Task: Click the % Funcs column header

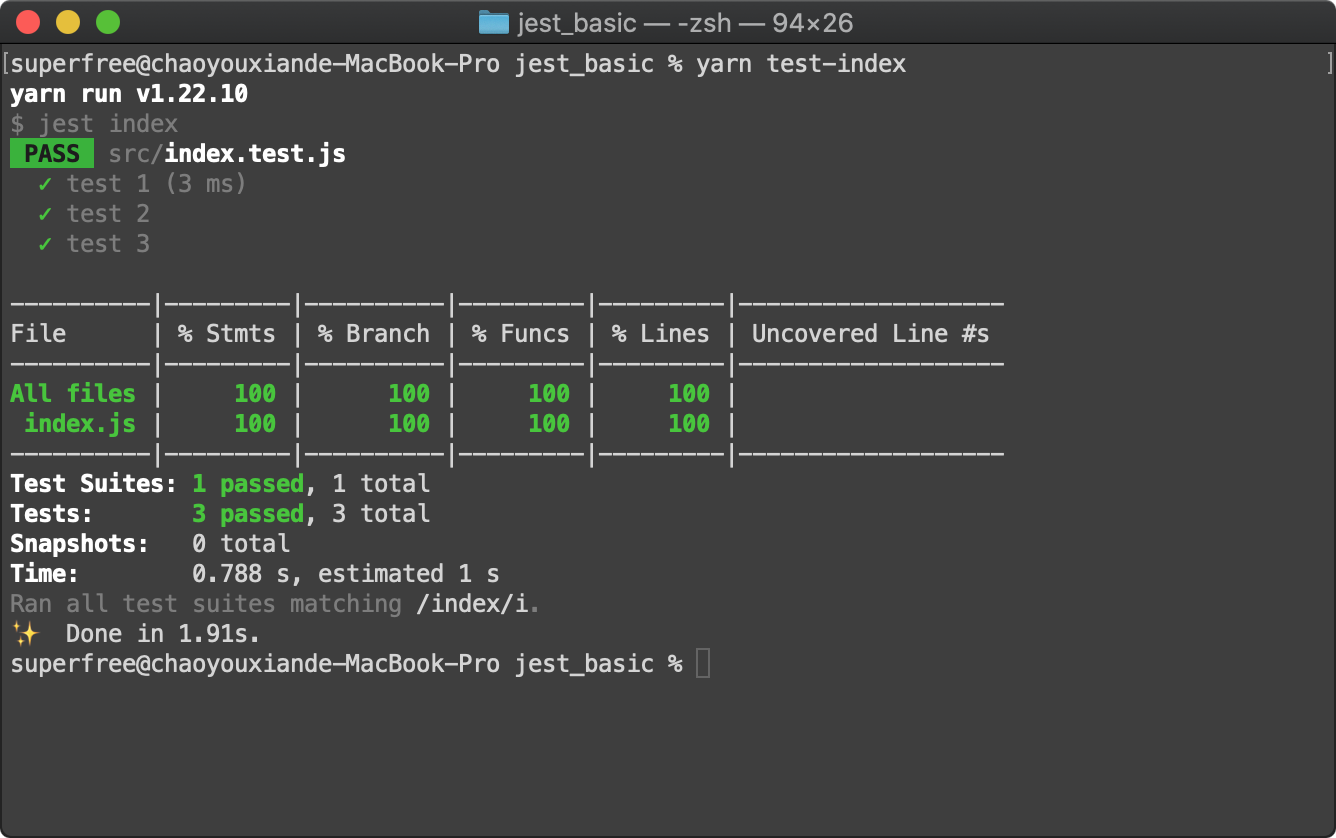Action: coord(520,334)
